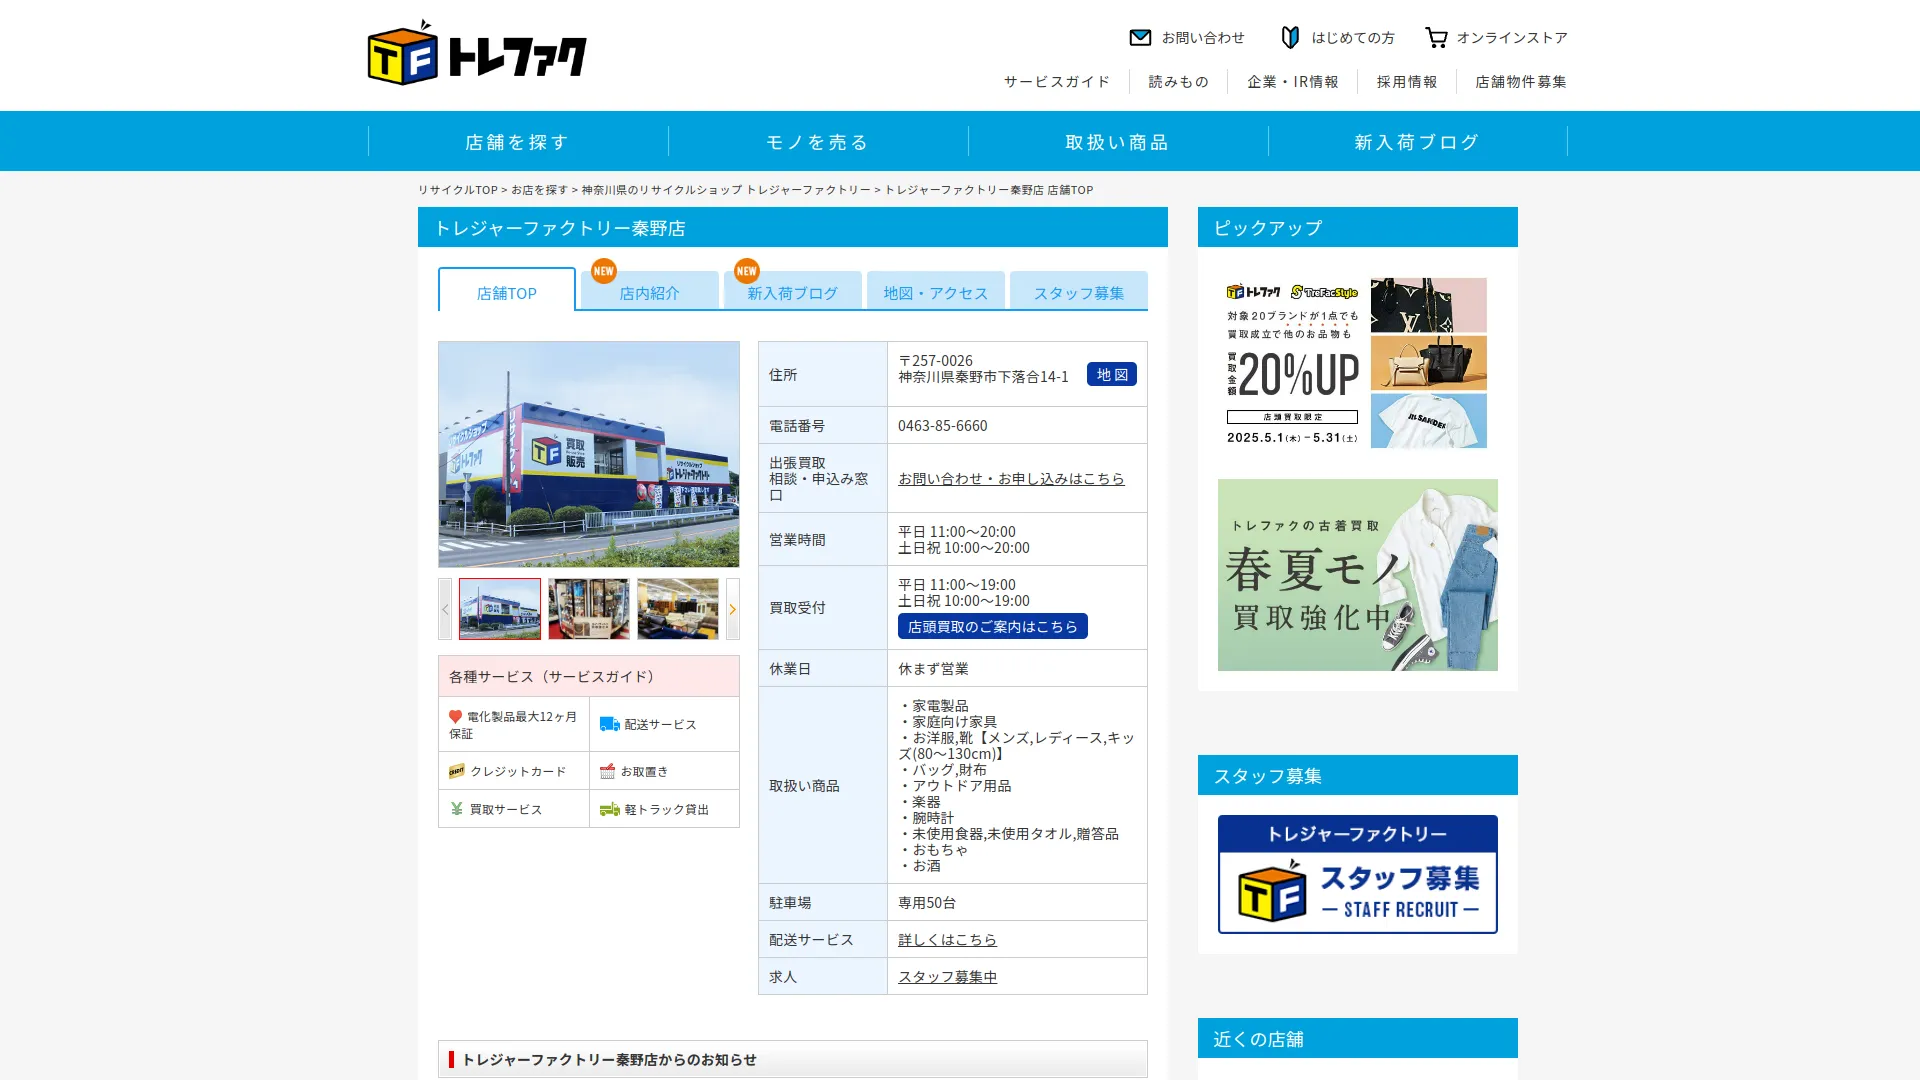This screenshot has width=1920, height=1080.
Task: Open the 新入荷ブログ store tab
Action: click(793, 291)
